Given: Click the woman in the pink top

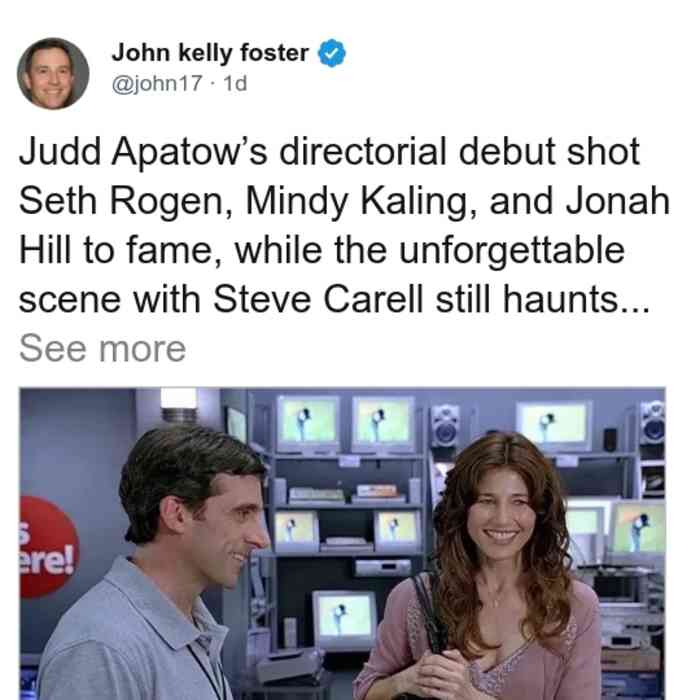Looking at the screenshot, I should 484,569.
